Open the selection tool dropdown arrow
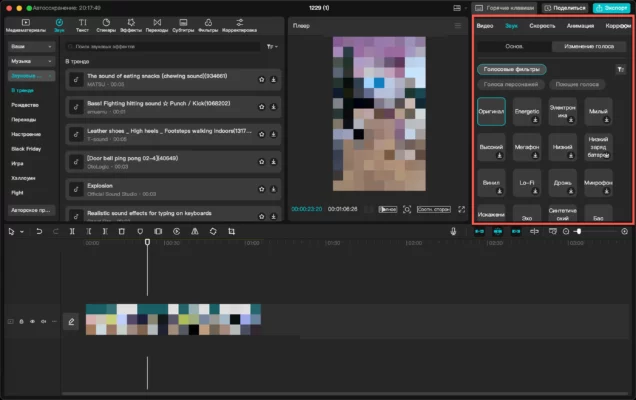 pos(22,232)
